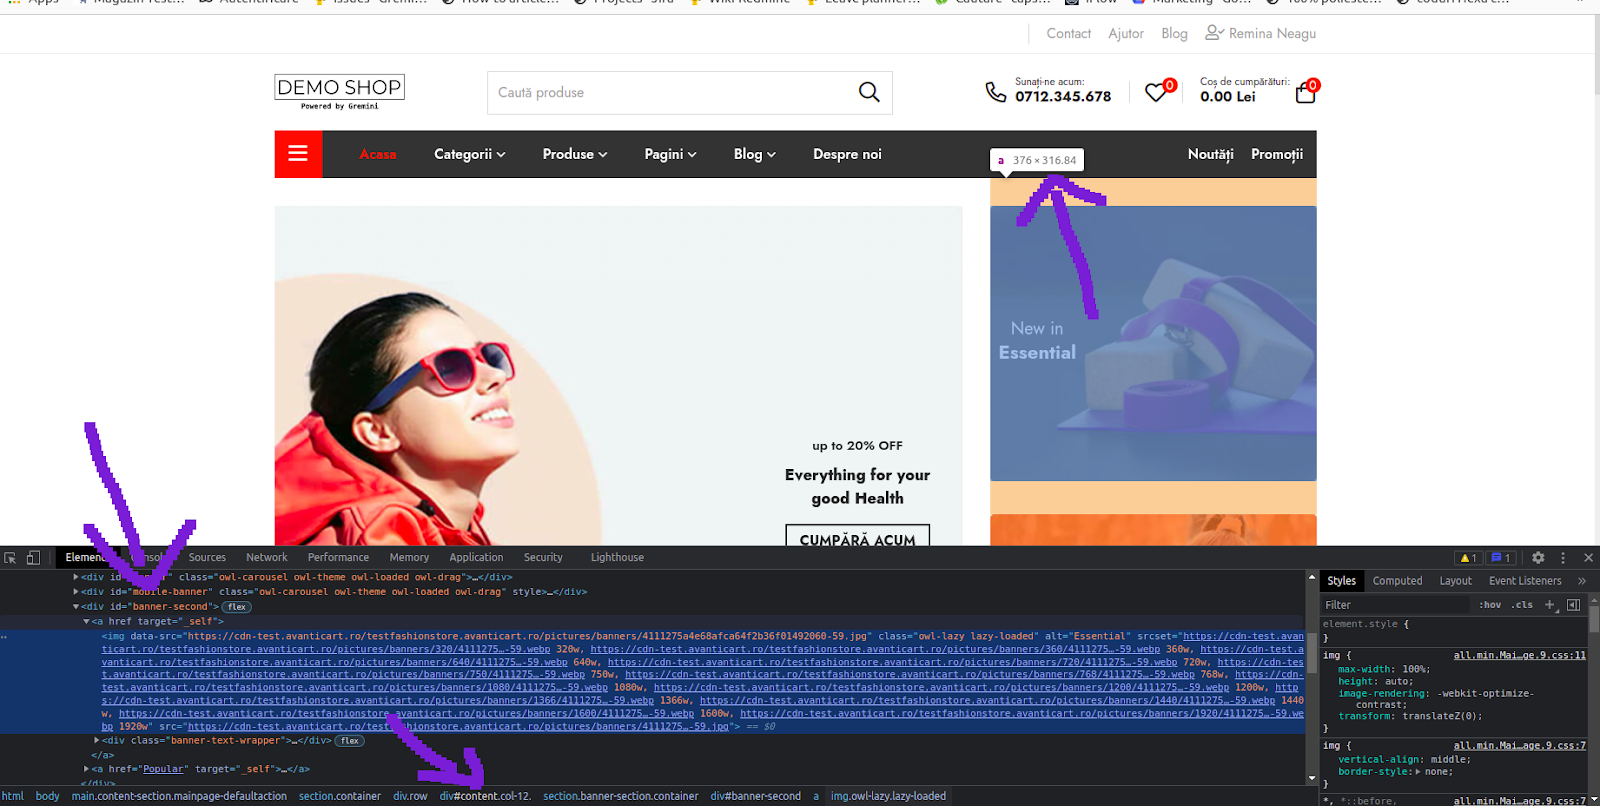Open the wishlist heart icon
This screenshot has width=1600, height=806.
click(x=1156, y=92)
